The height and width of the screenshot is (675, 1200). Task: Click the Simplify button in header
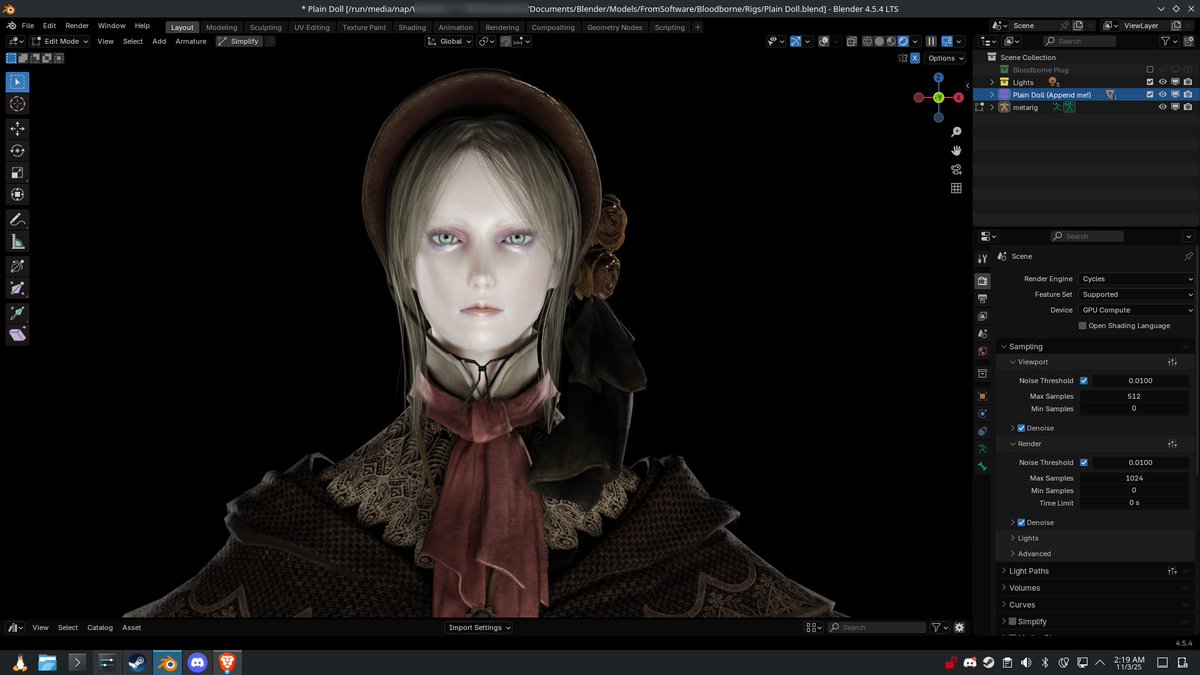pos(239,42)
